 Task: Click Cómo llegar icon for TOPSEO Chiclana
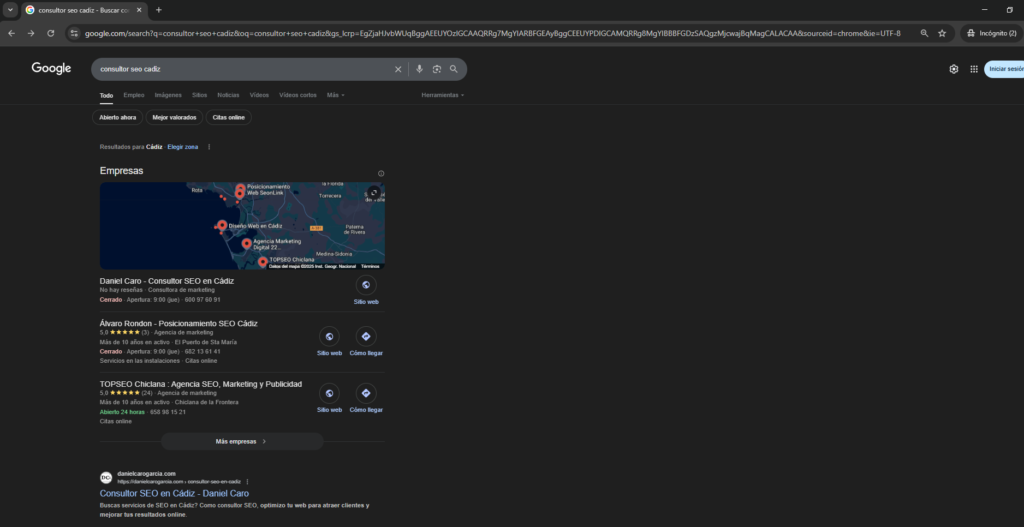coord(366,393)
